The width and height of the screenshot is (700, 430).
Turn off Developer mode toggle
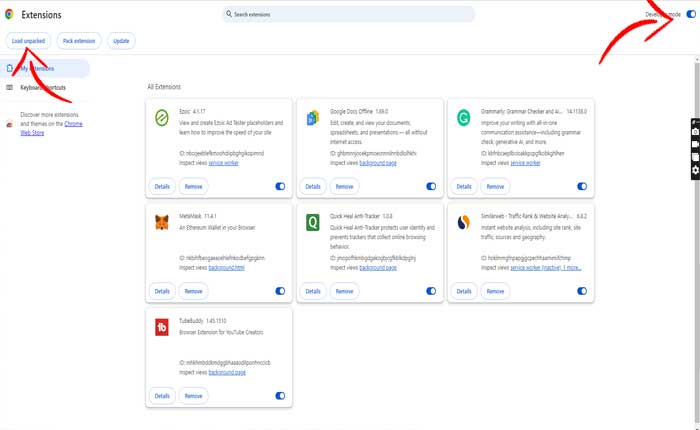click(x=691, y=14)
